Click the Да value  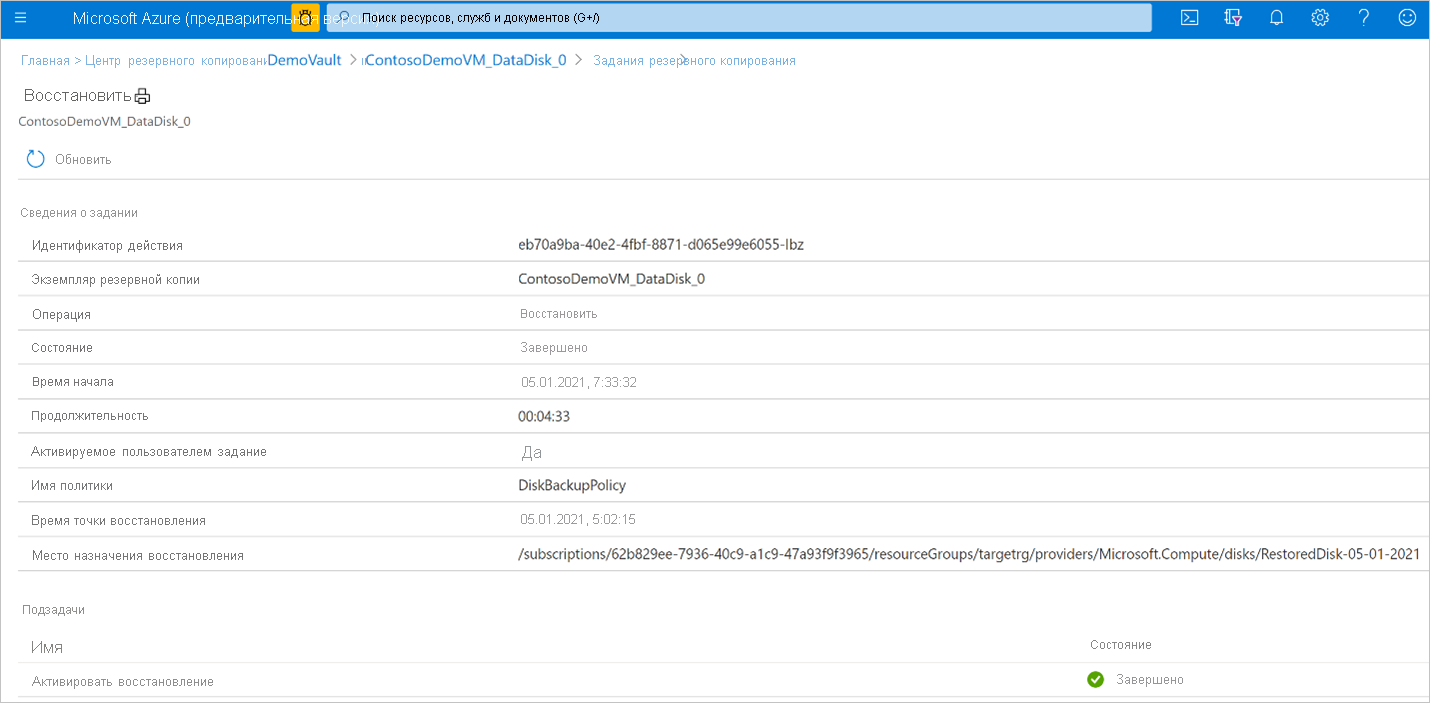tap(532, 452)
